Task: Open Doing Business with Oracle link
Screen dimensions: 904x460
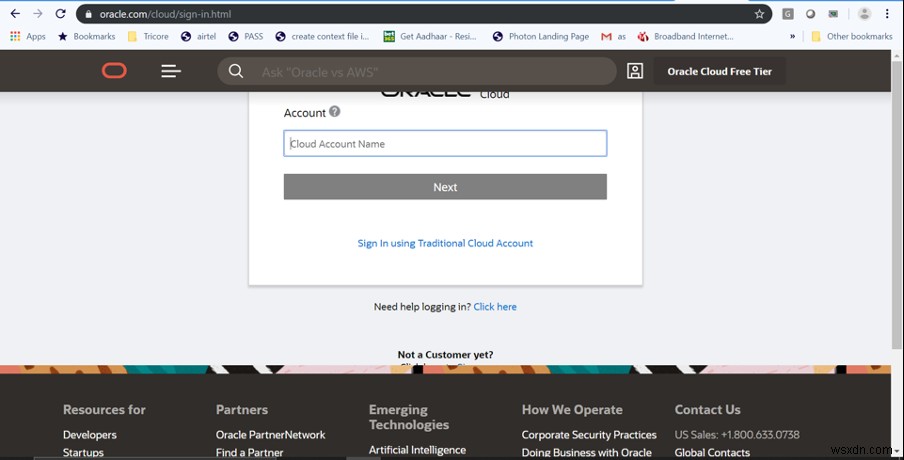Action: coord(587,453)
